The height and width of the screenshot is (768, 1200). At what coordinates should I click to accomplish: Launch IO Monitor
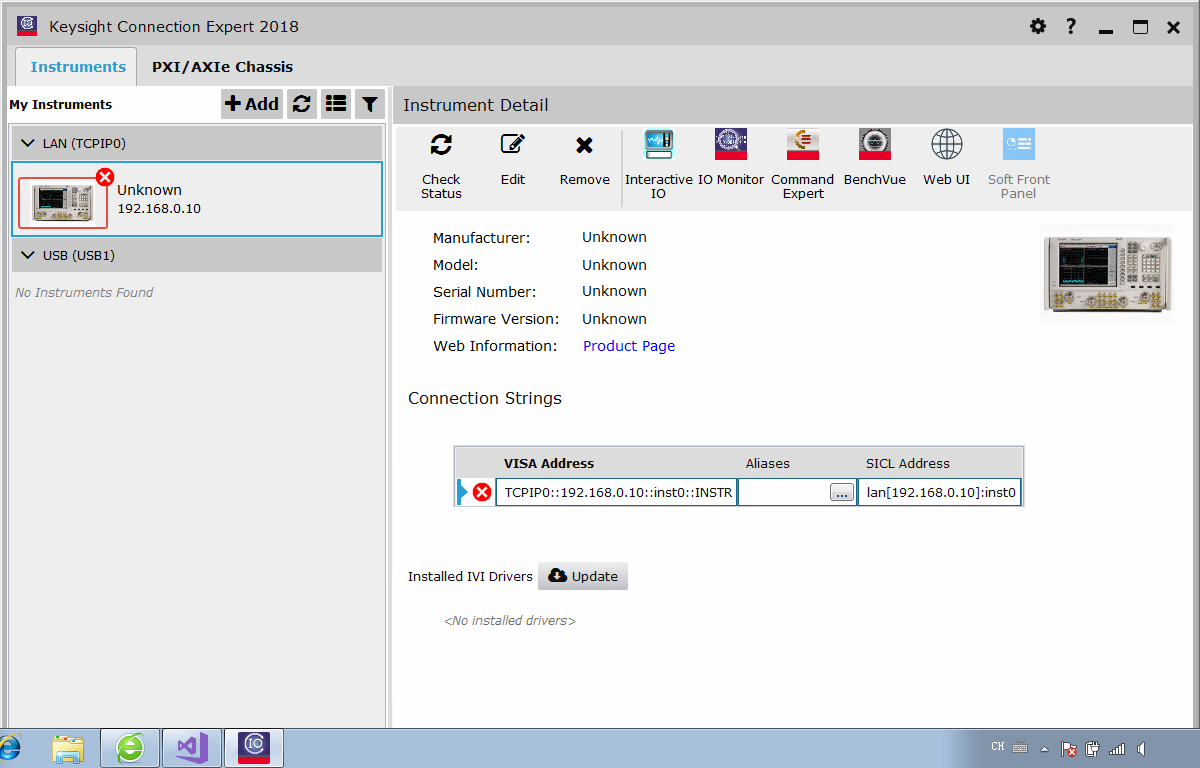tap(731, 144)
